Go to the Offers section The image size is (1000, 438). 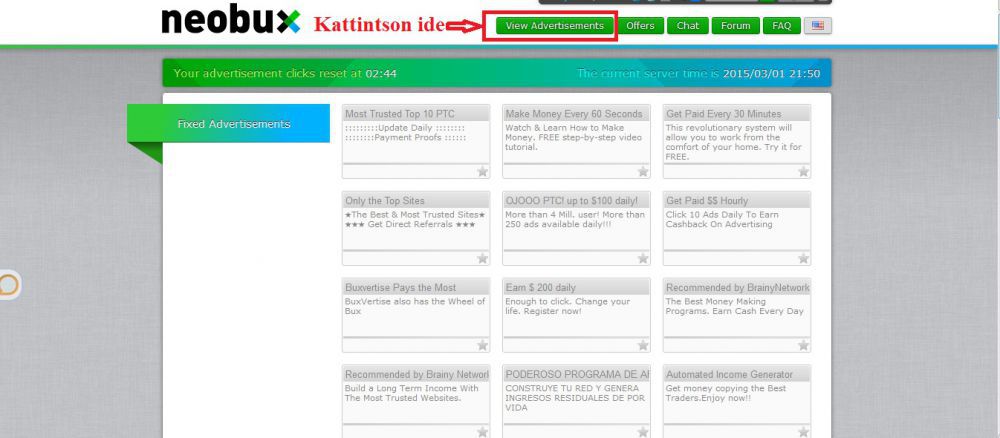coord(640,26)
